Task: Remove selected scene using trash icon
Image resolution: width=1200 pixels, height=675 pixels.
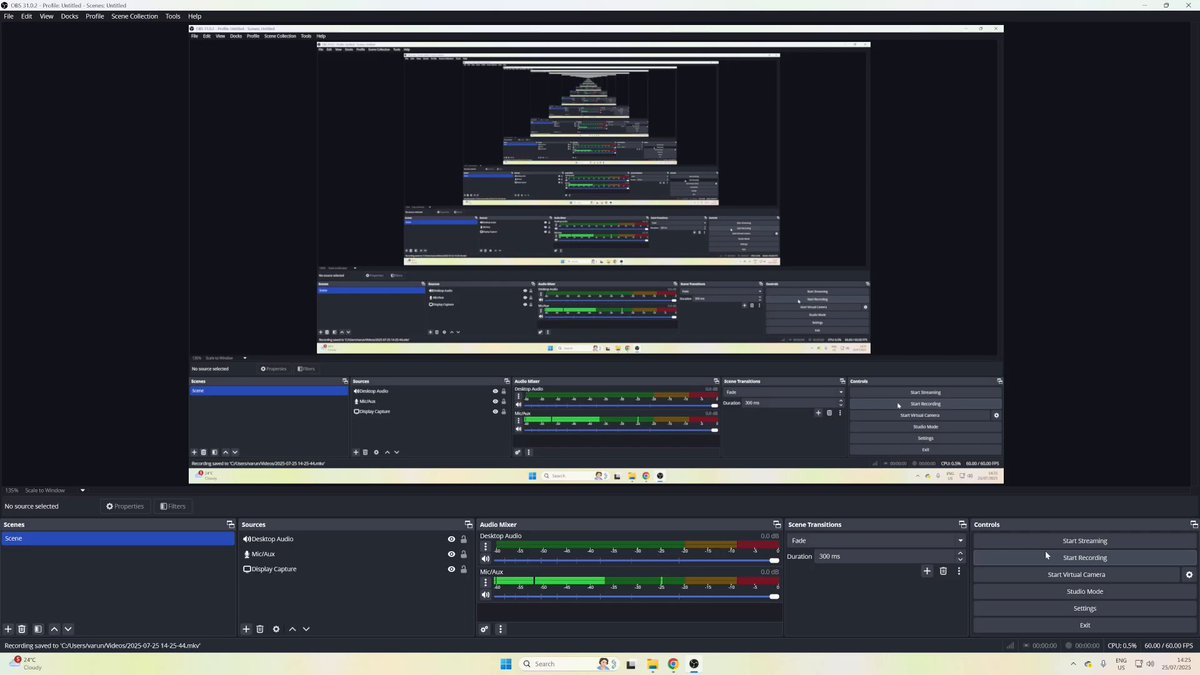Action: (22, 629)
